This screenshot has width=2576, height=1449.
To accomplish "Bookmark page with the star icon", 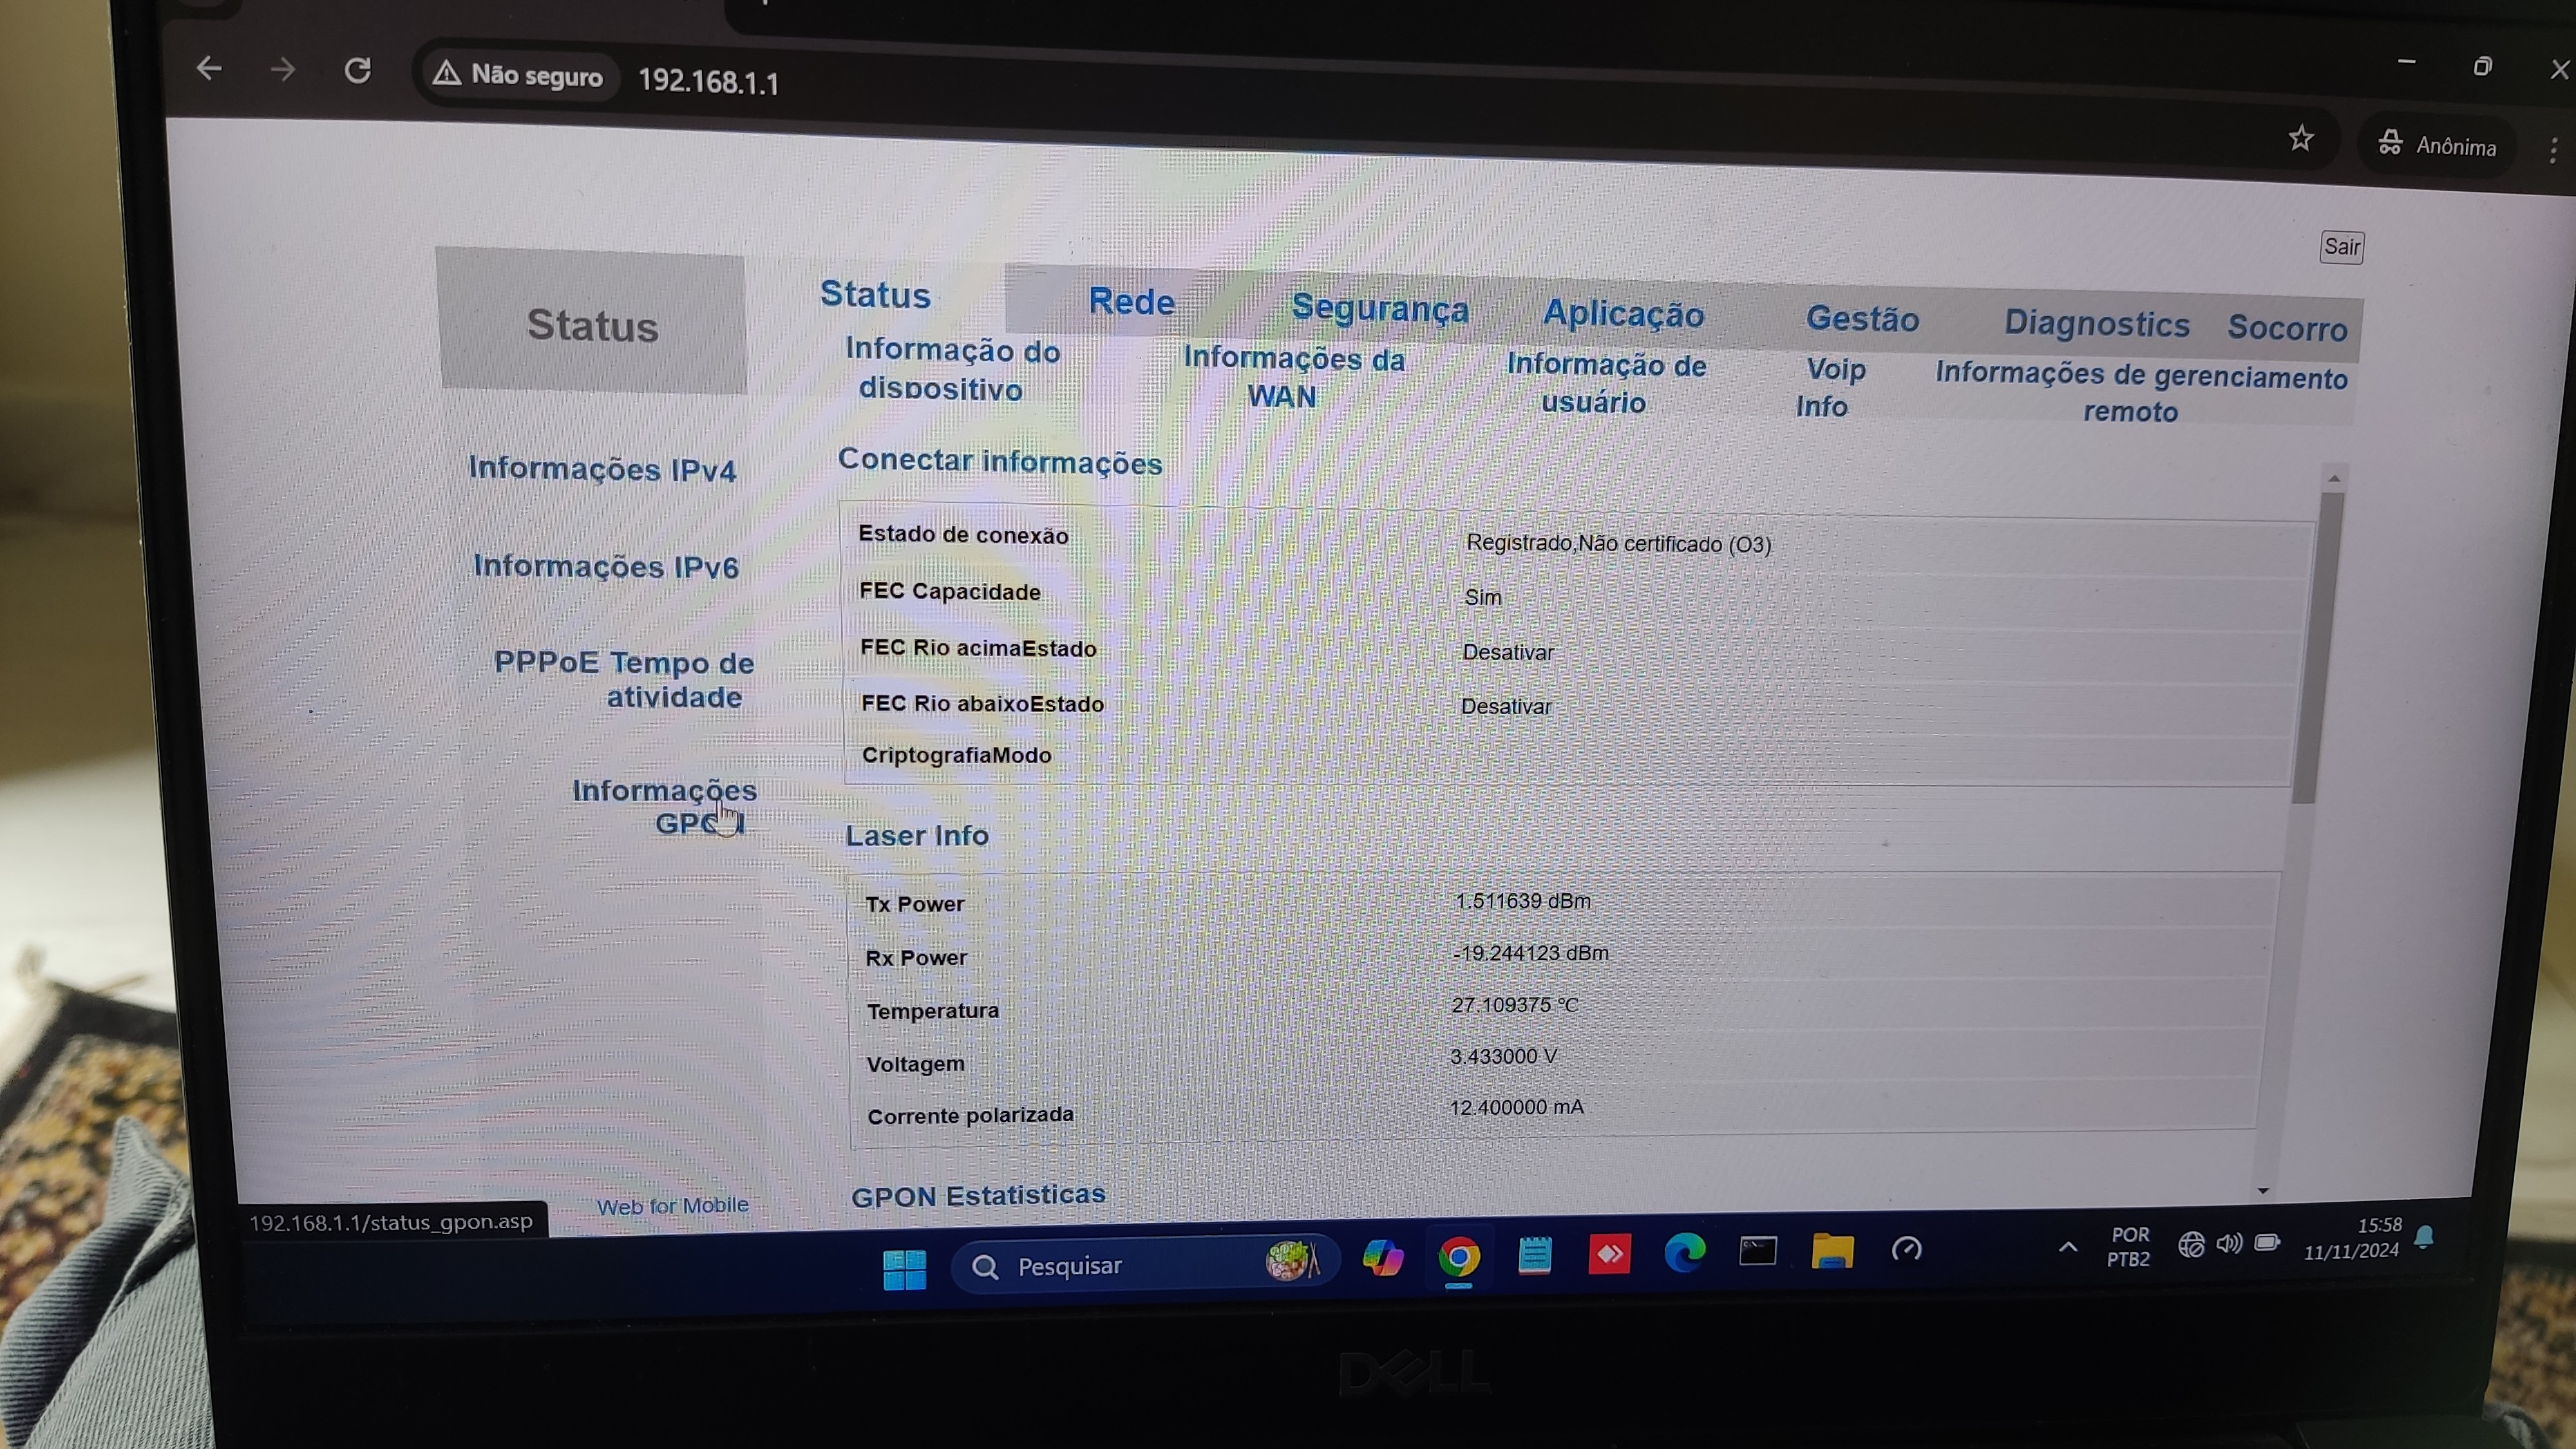I will tap(2300, 139).
